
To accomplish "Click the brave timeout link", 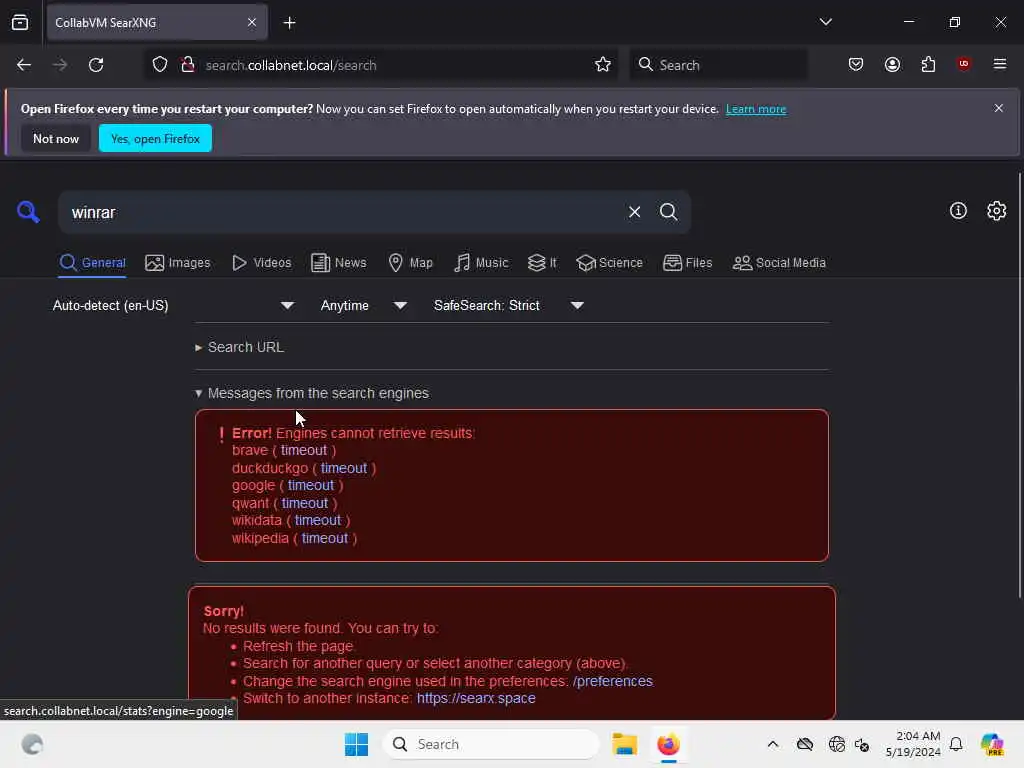I will [304, 451].
